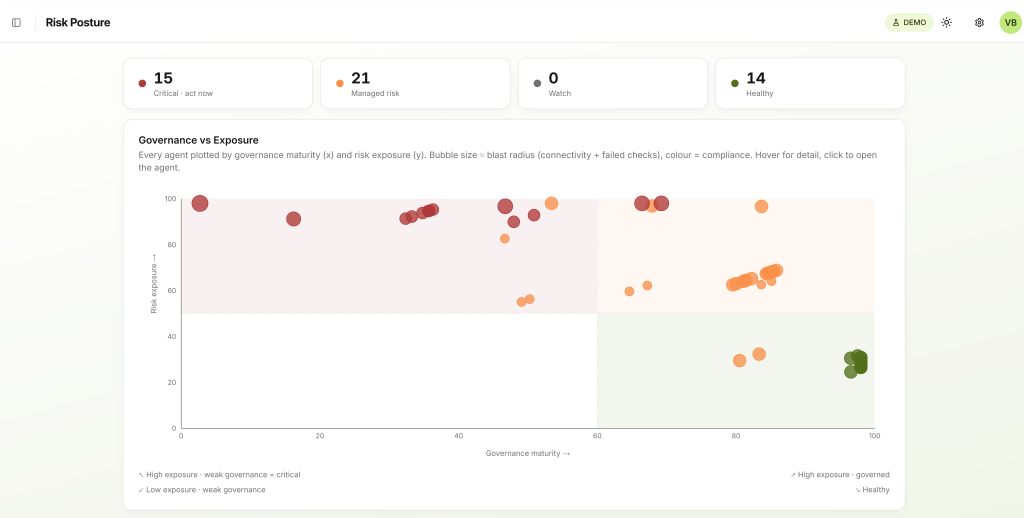
Task: Click the green Healthy status dot
Action: [x=735, y=83]
